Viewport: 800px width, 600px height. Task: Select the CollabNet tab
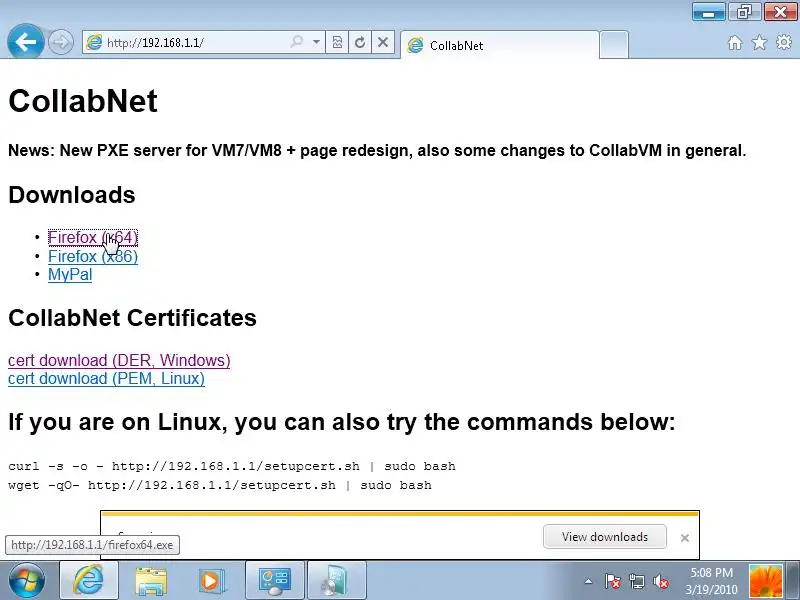499,45
